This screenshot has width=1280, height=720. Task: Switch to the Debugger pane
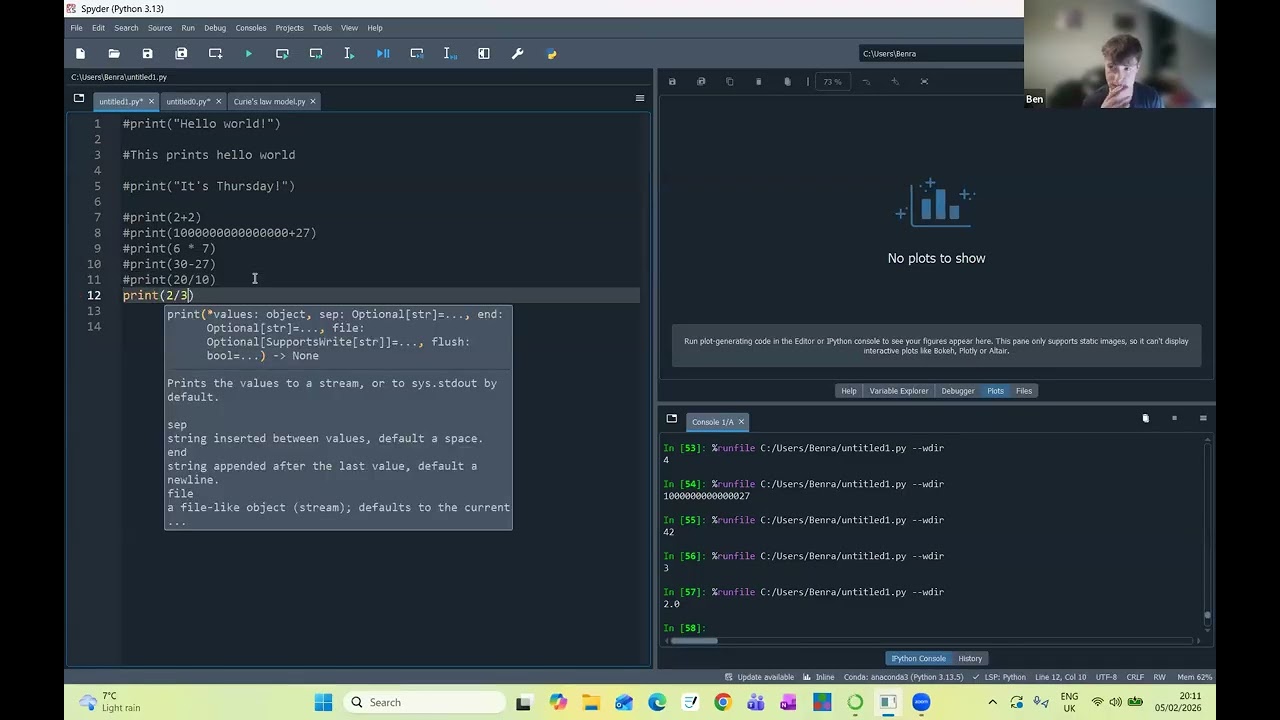958,391
